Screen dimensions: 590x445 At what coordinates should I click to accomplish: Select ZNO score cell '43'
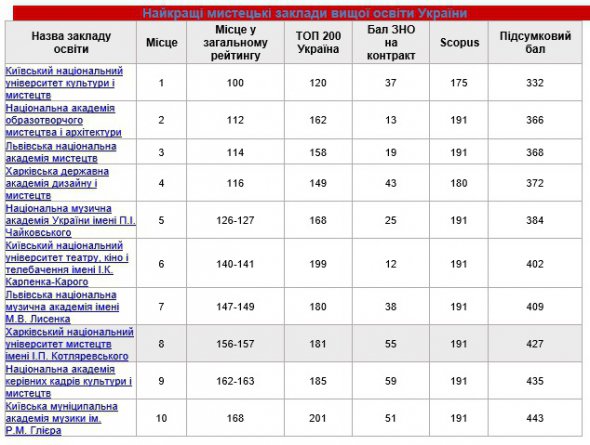point(391,183)
